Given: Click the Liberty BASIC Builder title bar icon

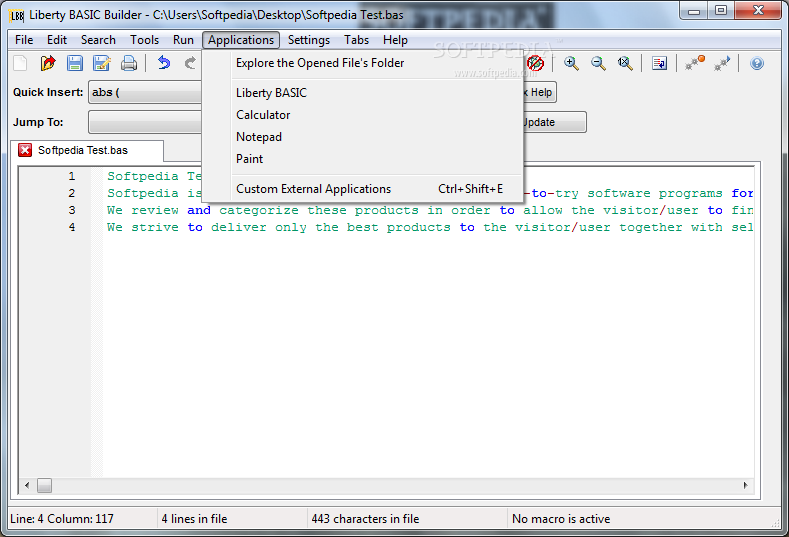Looking at the screenshot, I should [17, 16].
